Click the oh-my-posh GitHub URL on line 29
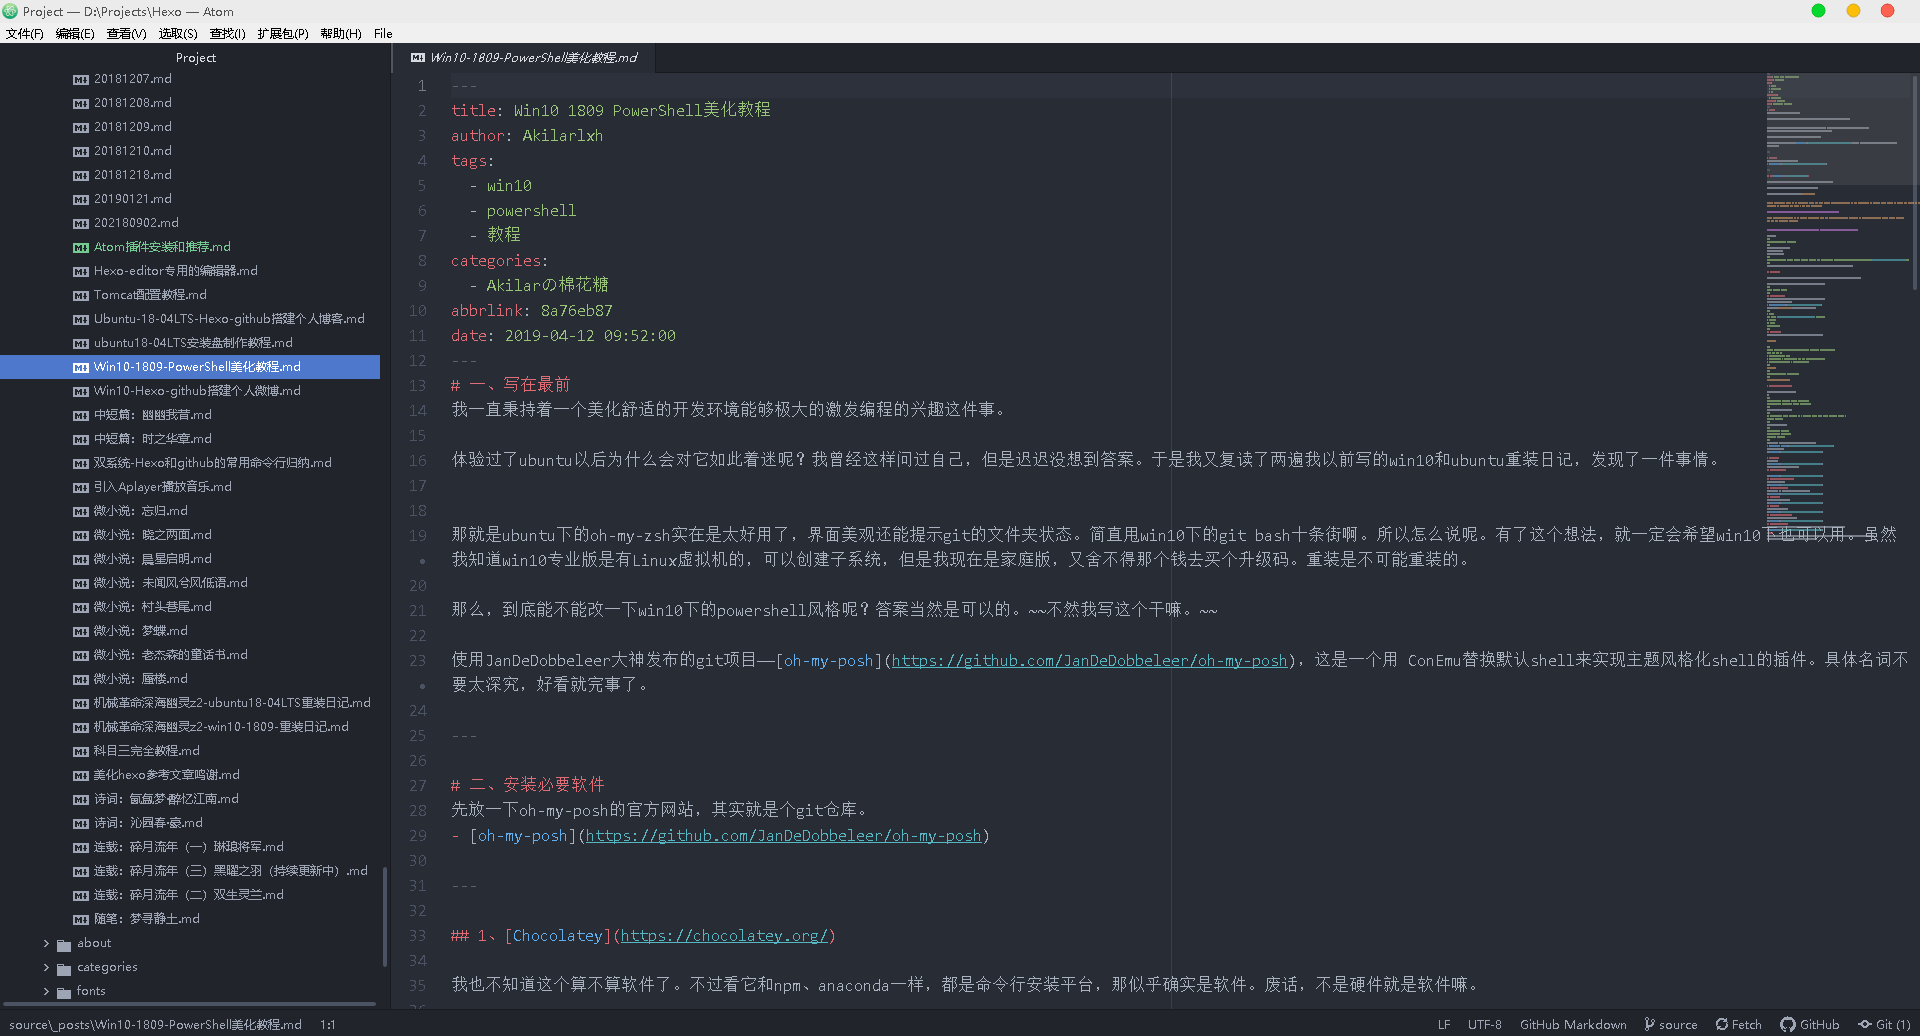The image size is (1920, 1036). coord(783,836)
